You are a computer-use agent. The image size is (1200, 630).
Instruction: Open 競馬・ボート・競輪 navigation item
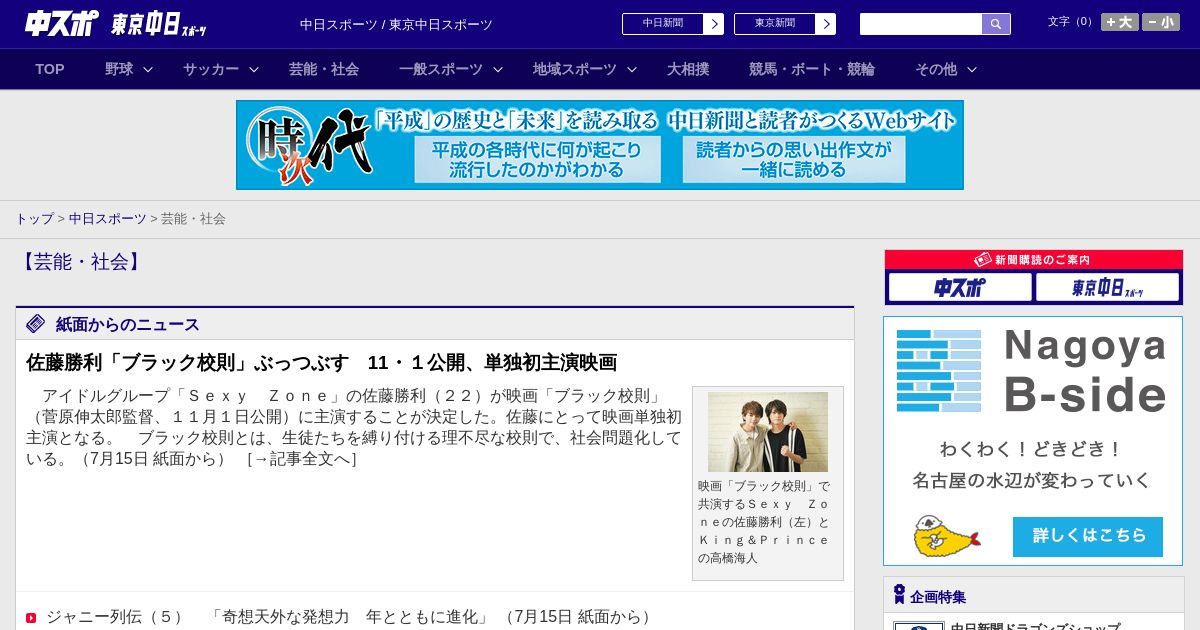812,69
